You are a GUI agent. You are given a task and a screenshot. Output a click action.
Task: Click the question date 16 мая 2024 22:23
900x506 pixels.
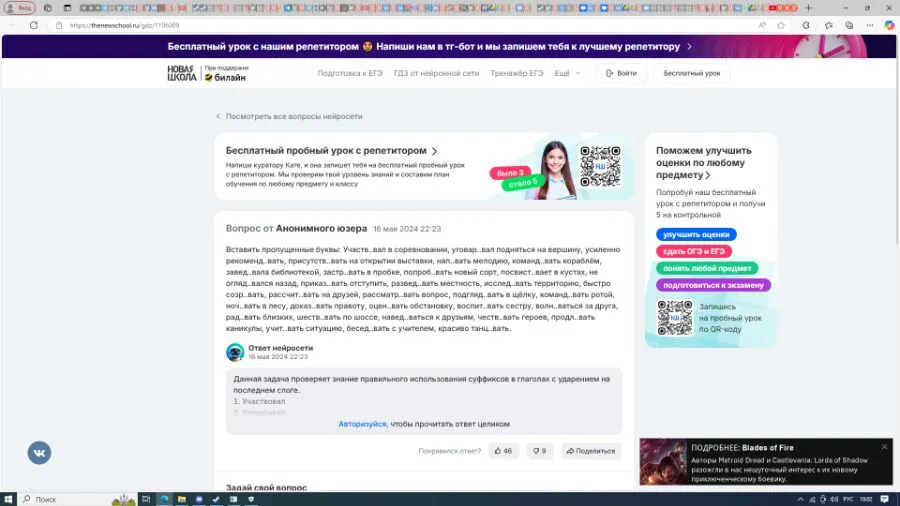tap(407, 229)
